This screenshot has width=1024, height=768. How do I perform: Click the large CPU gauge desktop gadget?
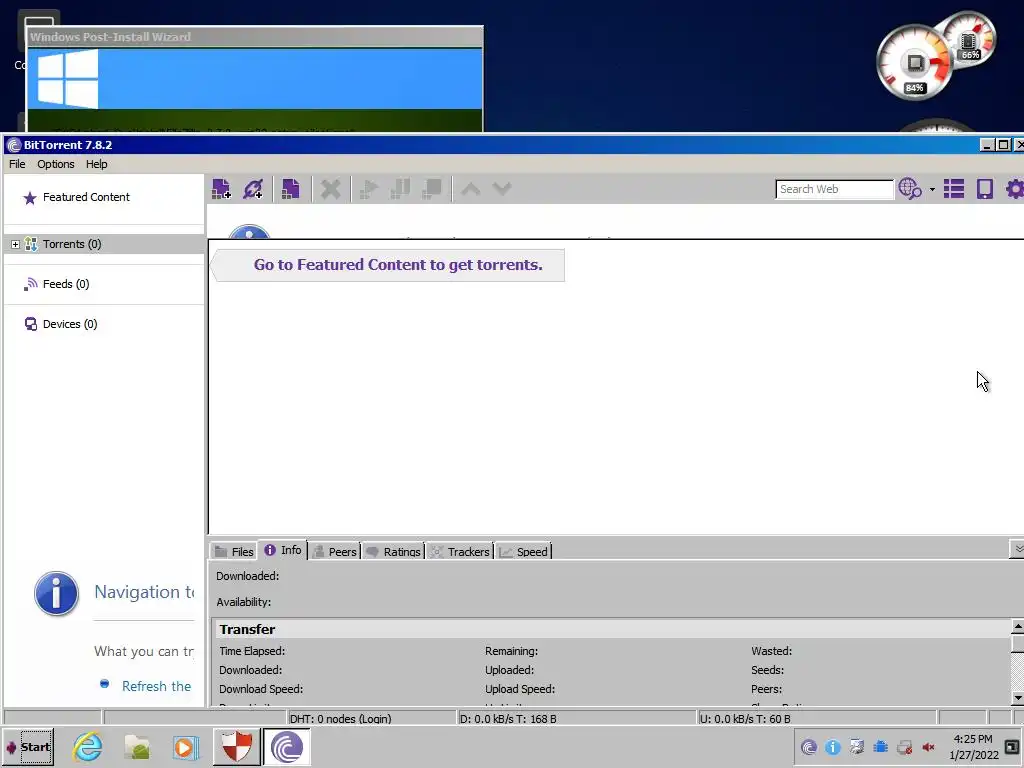coord(914,63)
